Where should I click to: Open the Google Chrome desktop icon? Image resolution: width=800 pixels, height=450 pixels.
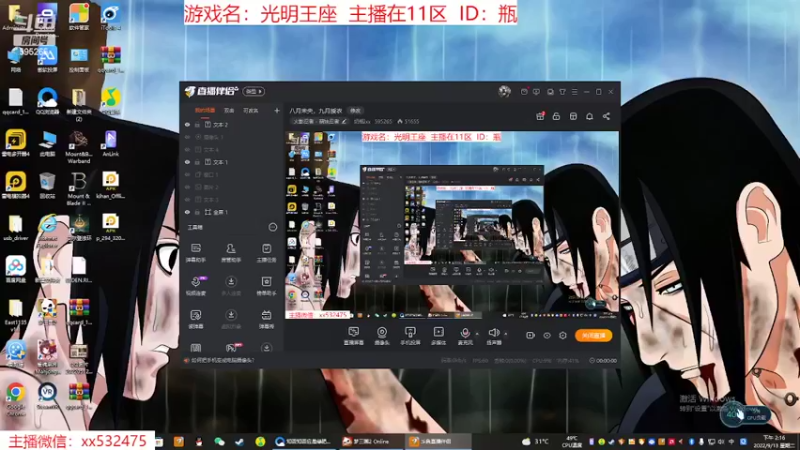point(16,398)
